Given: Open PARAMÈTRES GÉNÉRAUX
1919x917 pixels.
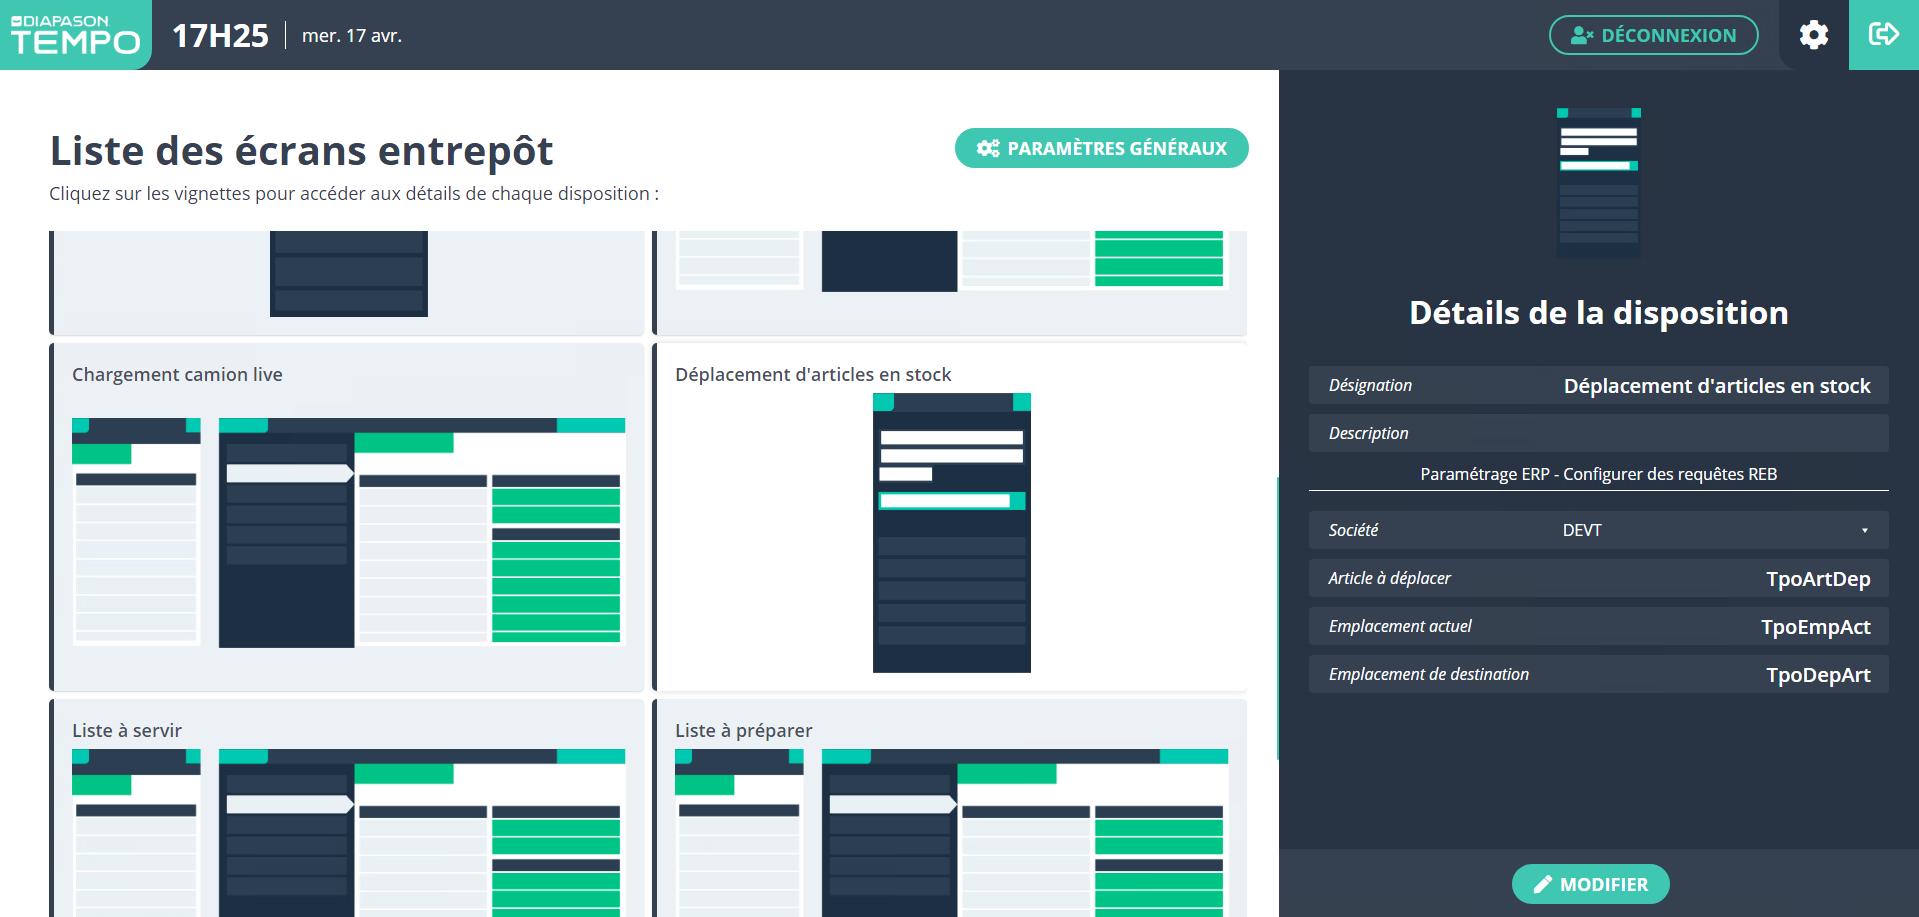Looking at the screenshot, I should pyautogui.click(x=1101, y=148).
